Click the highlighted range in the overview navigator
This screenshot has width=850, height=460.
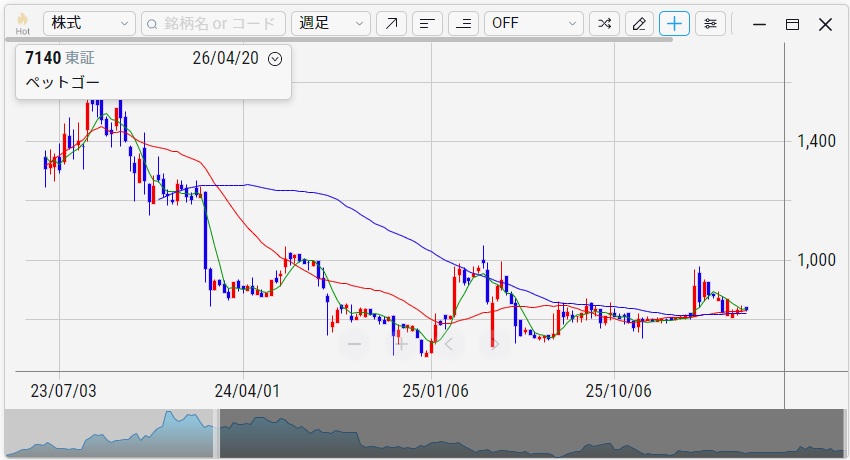click(110, 434)
